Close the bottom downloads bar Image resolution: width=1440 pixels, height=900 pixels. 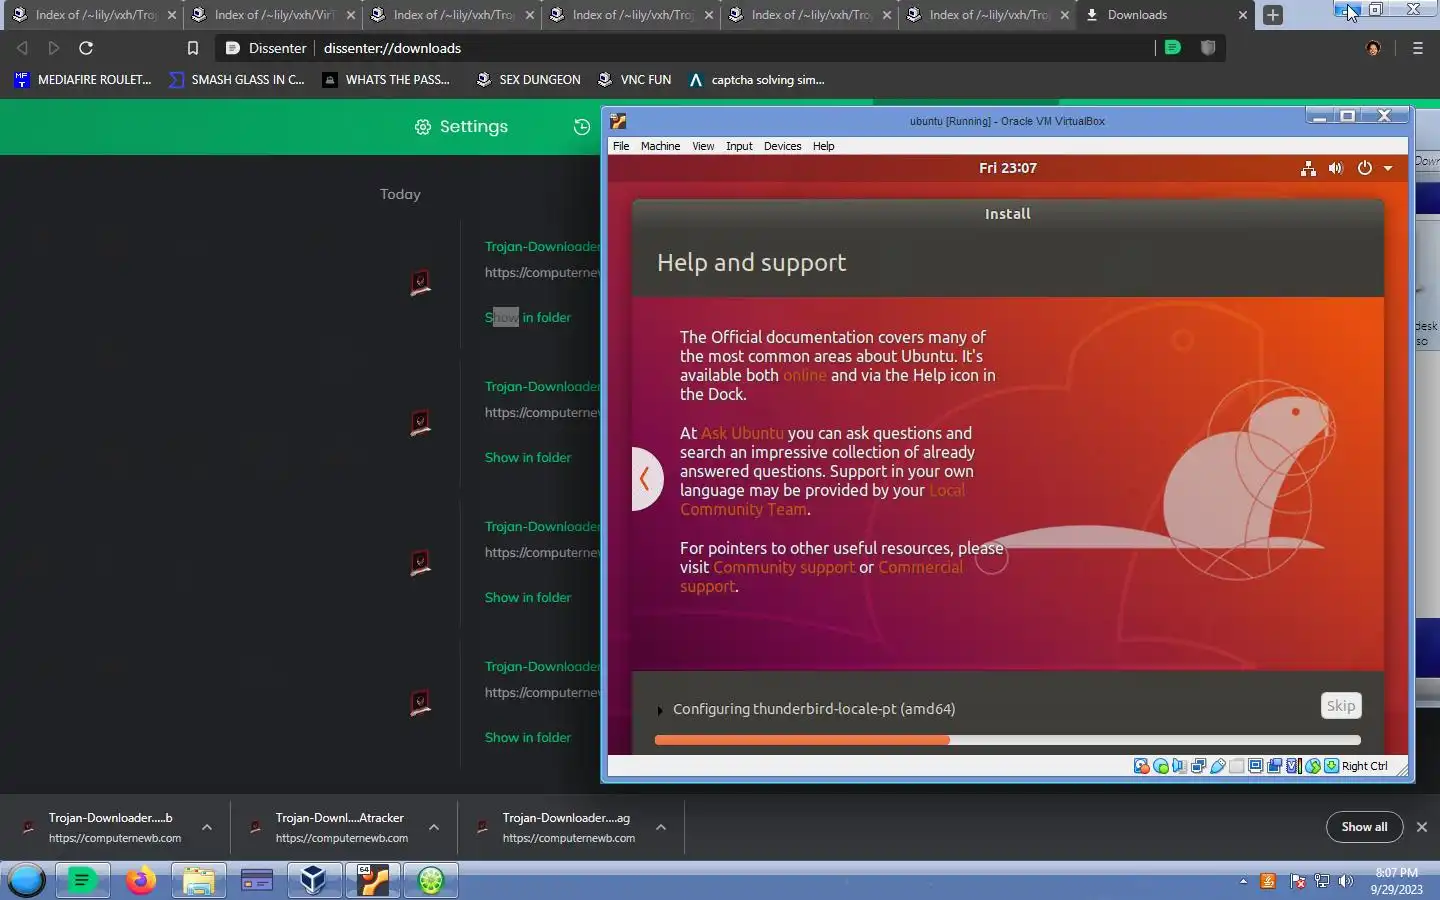[1422, 827]
